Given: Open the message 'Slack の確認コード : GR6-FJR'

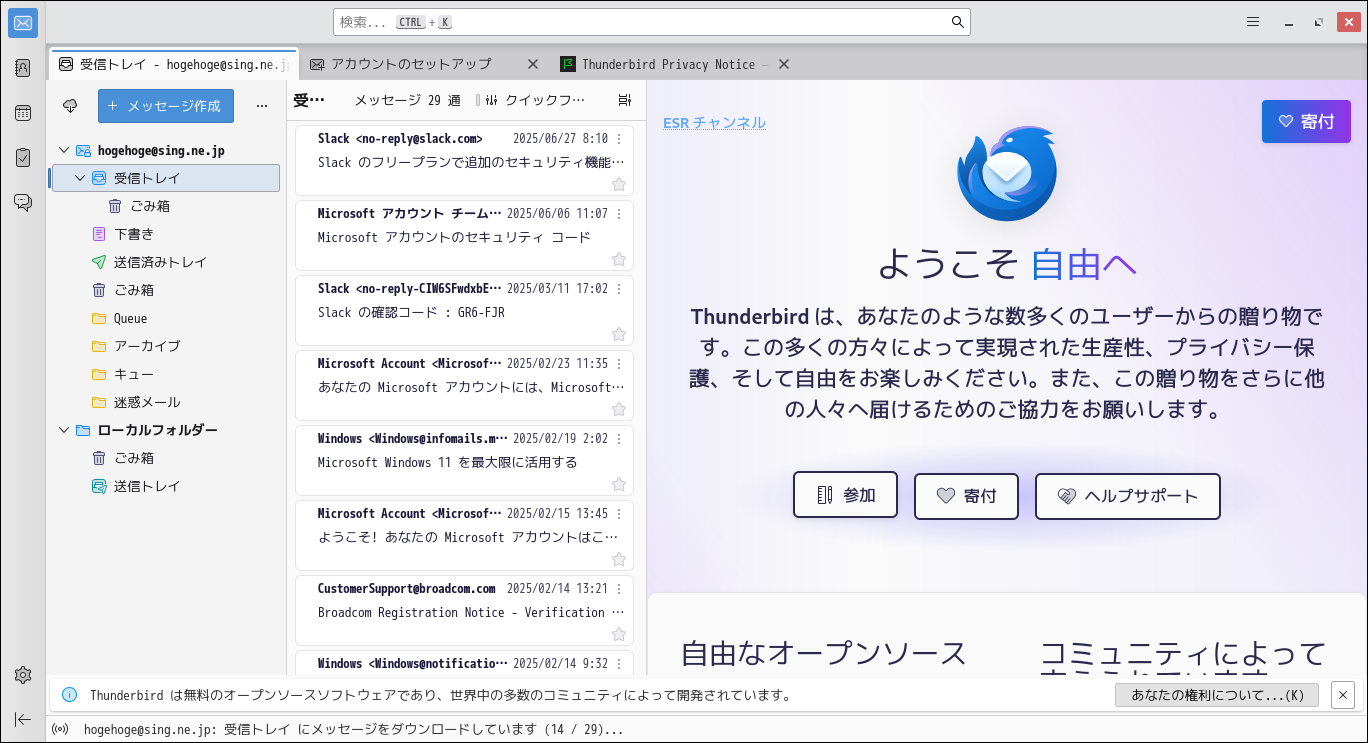Looking at the screenshot, I should (x=464, y=310).
